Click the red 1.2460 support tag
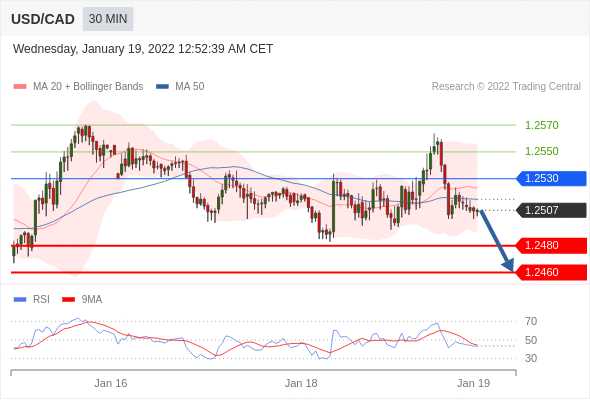Viewport: 590px width, 400px height. (551, 272)
